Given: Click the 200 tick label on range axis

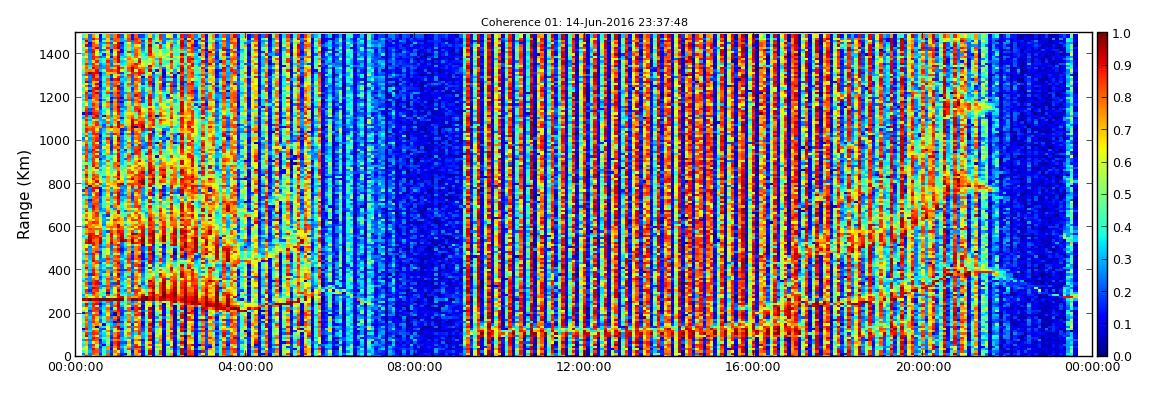Looking at the screenshot, I should (x=59, y=314).
